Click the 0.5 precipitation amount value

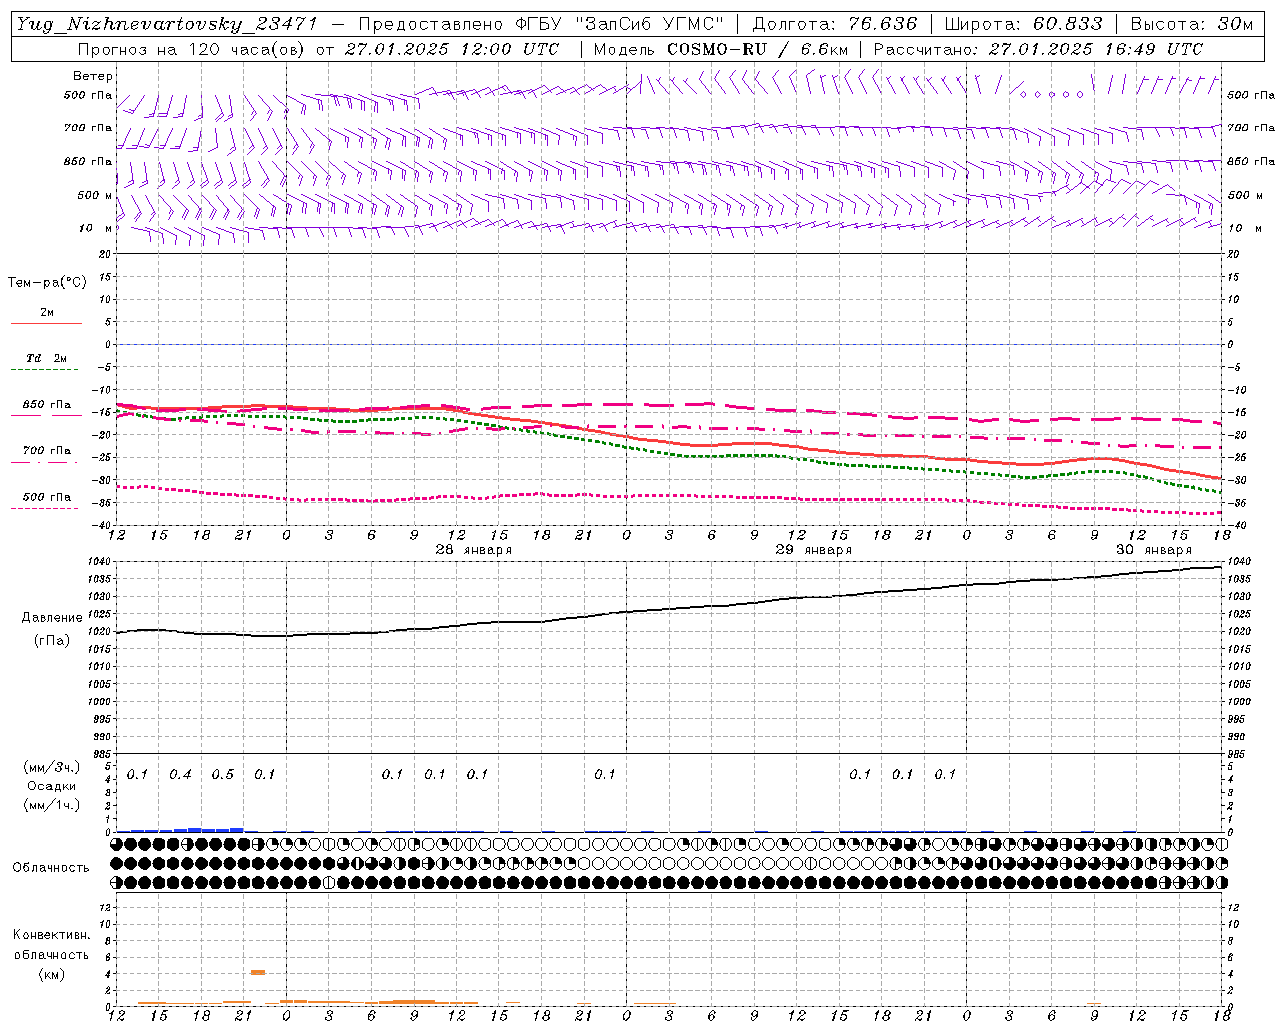[x=222, y=775]
